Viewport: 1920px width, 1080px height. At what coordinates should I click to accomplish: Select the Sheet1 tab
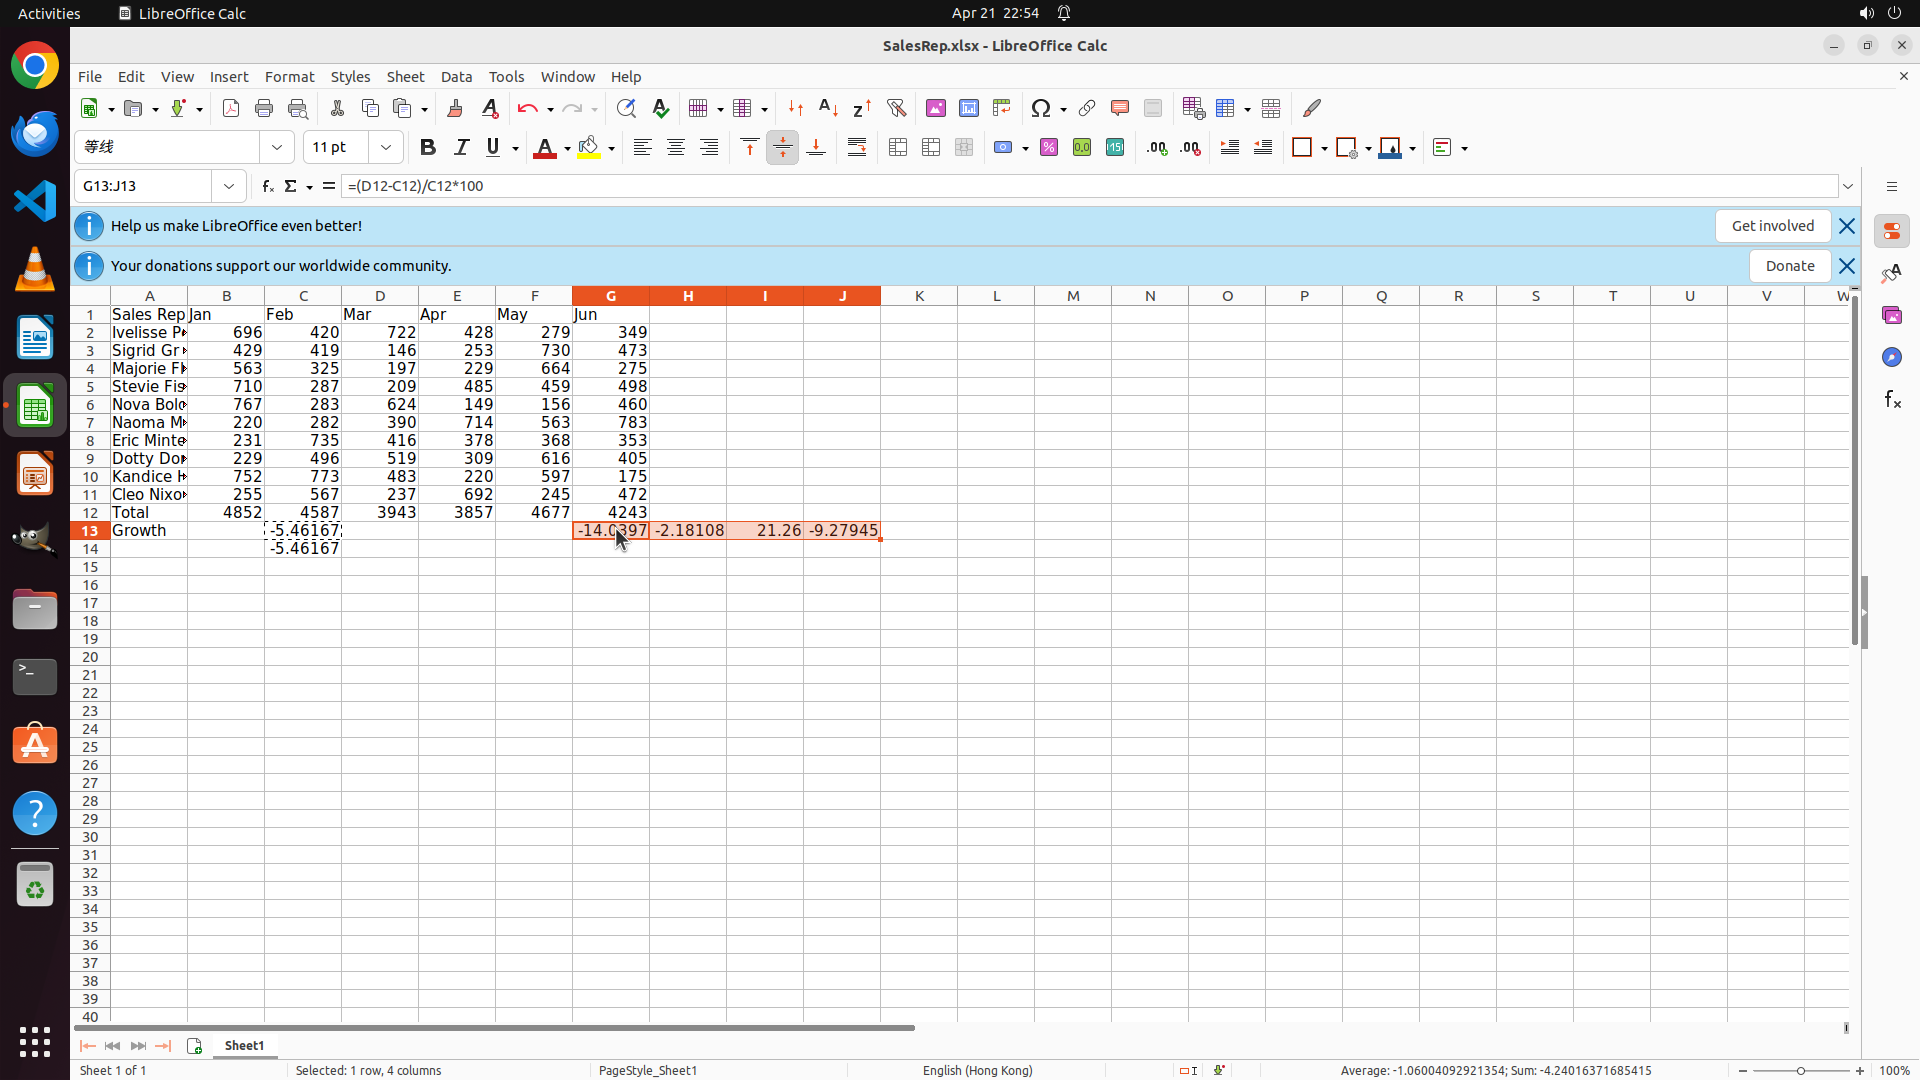pos(244,1045)
